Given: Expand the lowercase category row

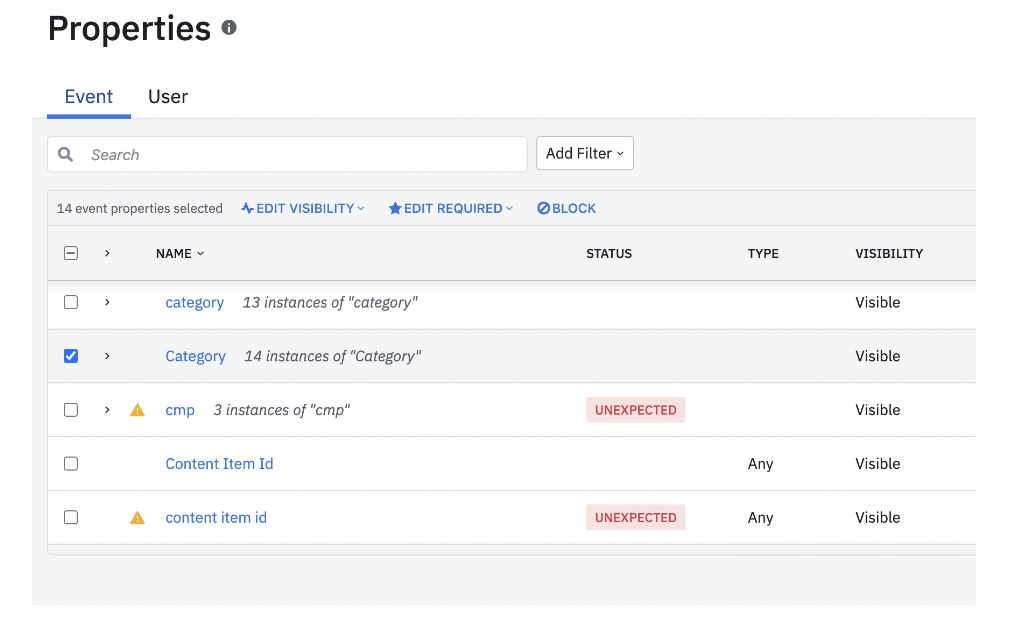Looking at the screenshot, I should [107, 302].
